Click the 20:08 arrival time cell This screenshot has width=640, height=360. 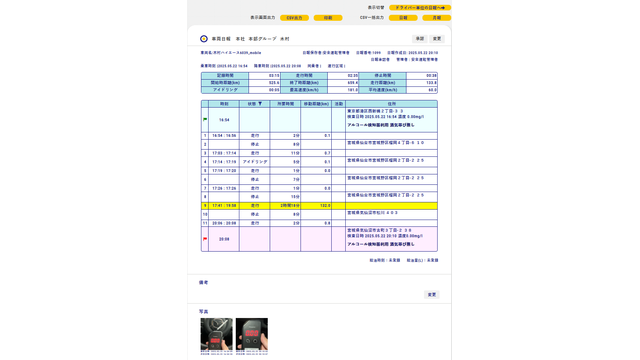(224, 239)
